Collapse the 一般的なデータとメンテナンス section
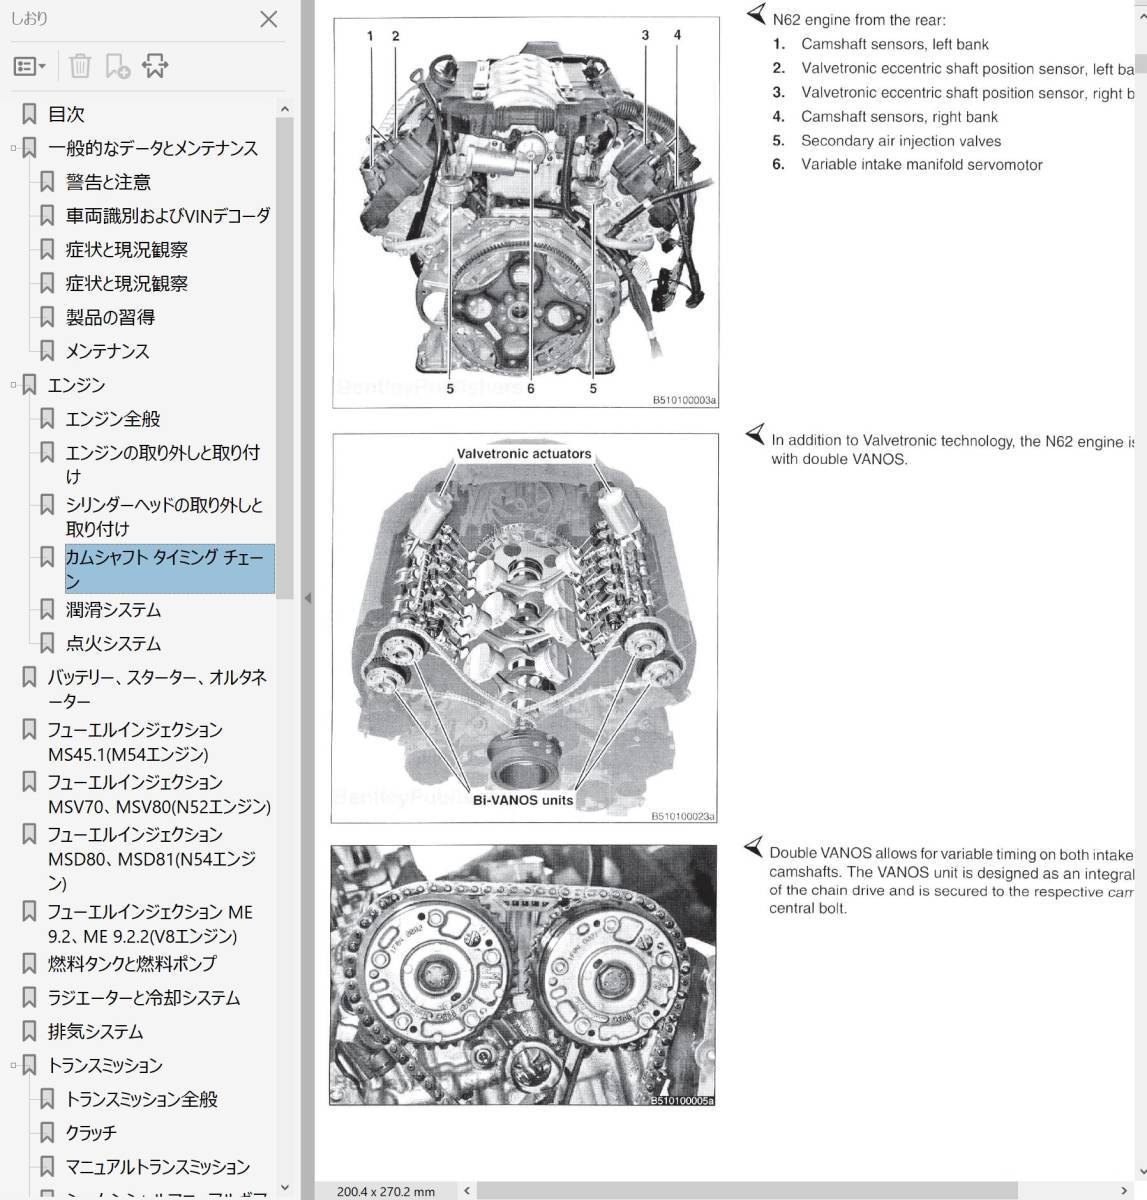The image size is (1147, 1200). [x=13, y=148]
